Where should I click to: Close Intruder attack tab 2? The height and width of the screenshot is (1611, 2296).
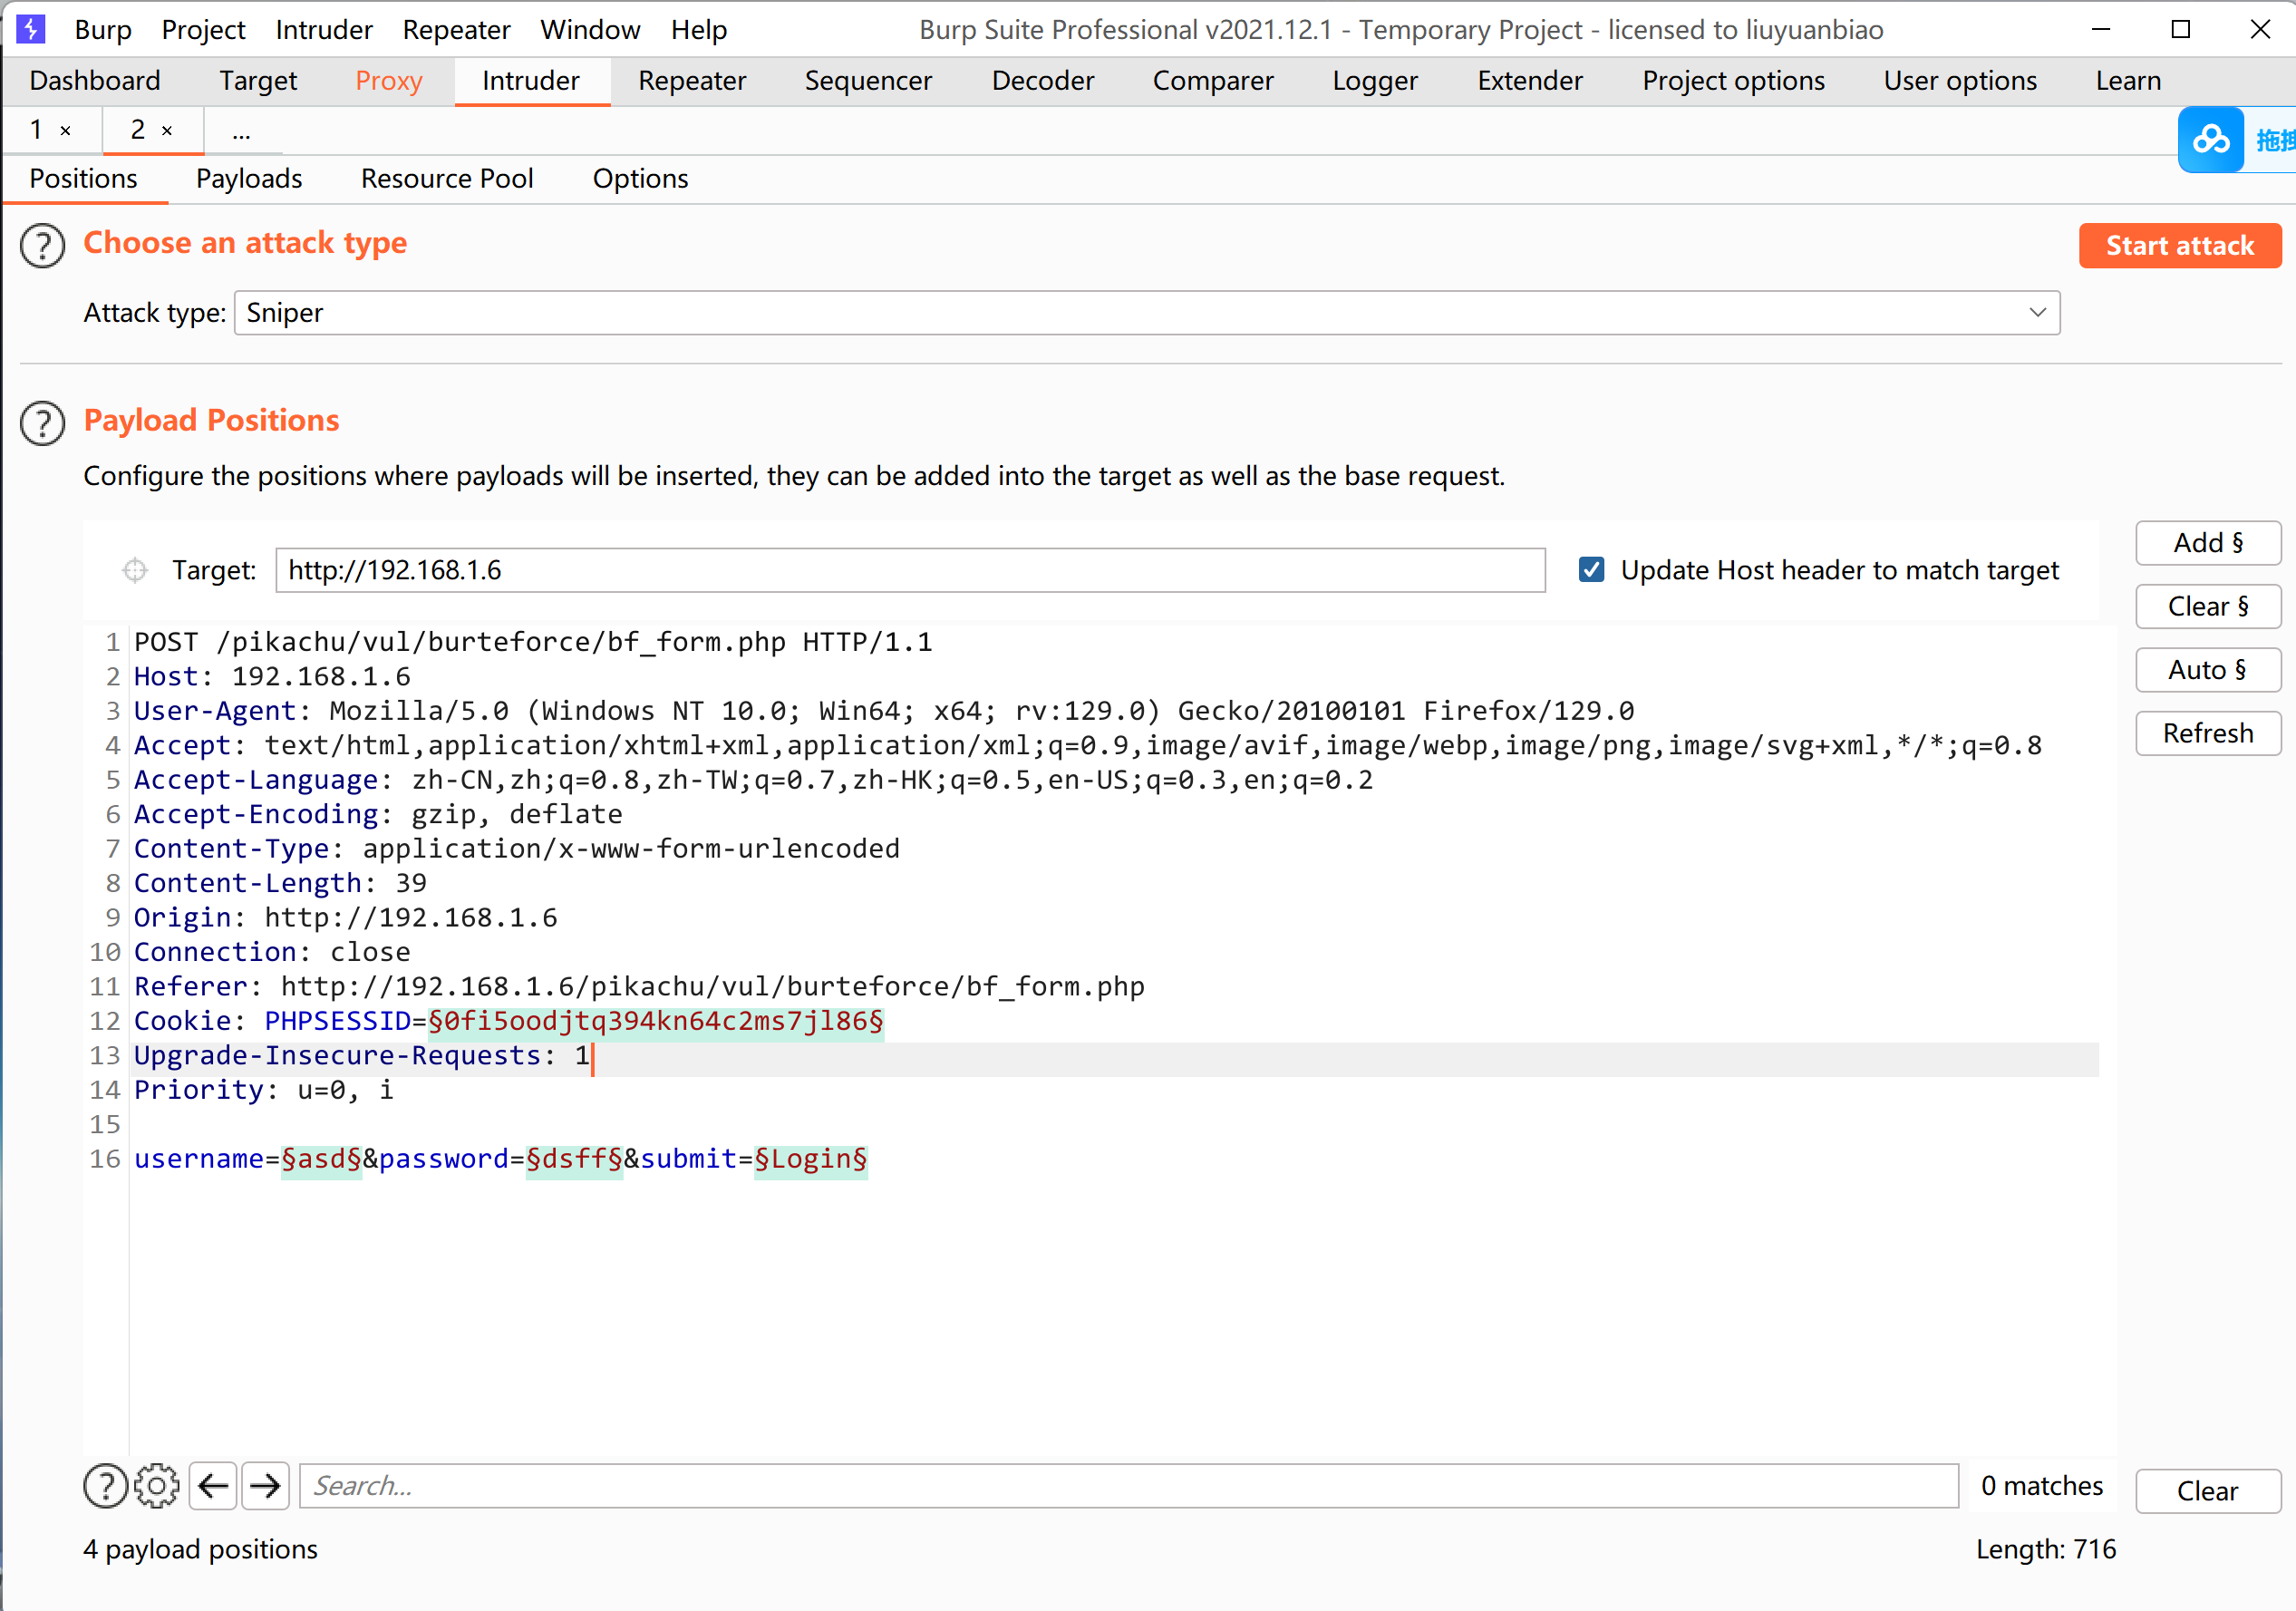coord(167,131)
